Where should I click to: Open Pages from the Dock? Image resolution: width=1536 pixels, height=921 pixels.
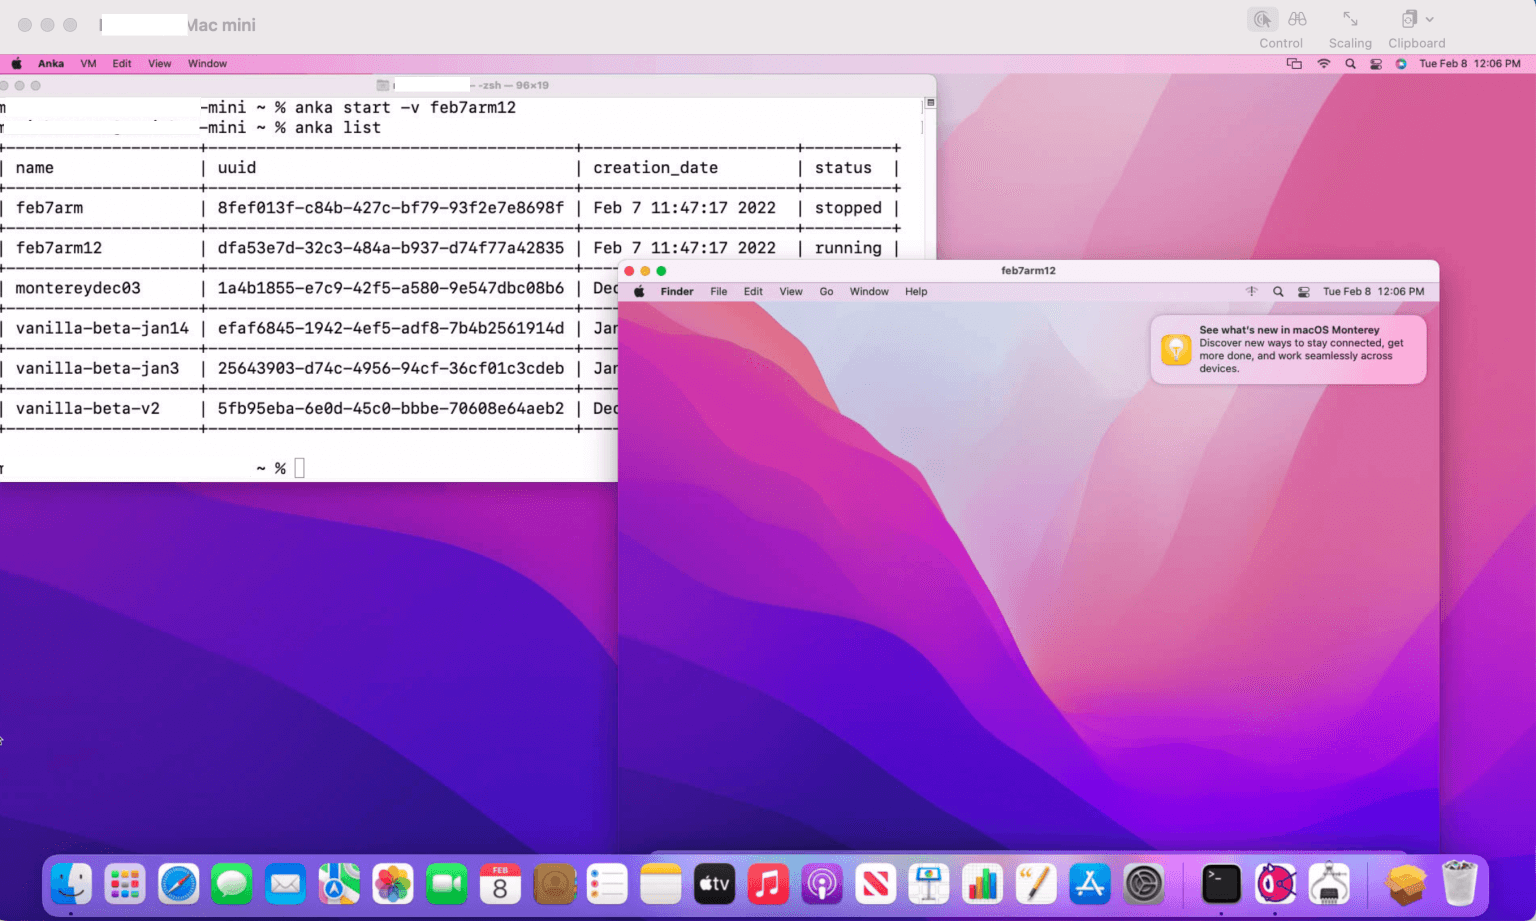(1036, 884)
